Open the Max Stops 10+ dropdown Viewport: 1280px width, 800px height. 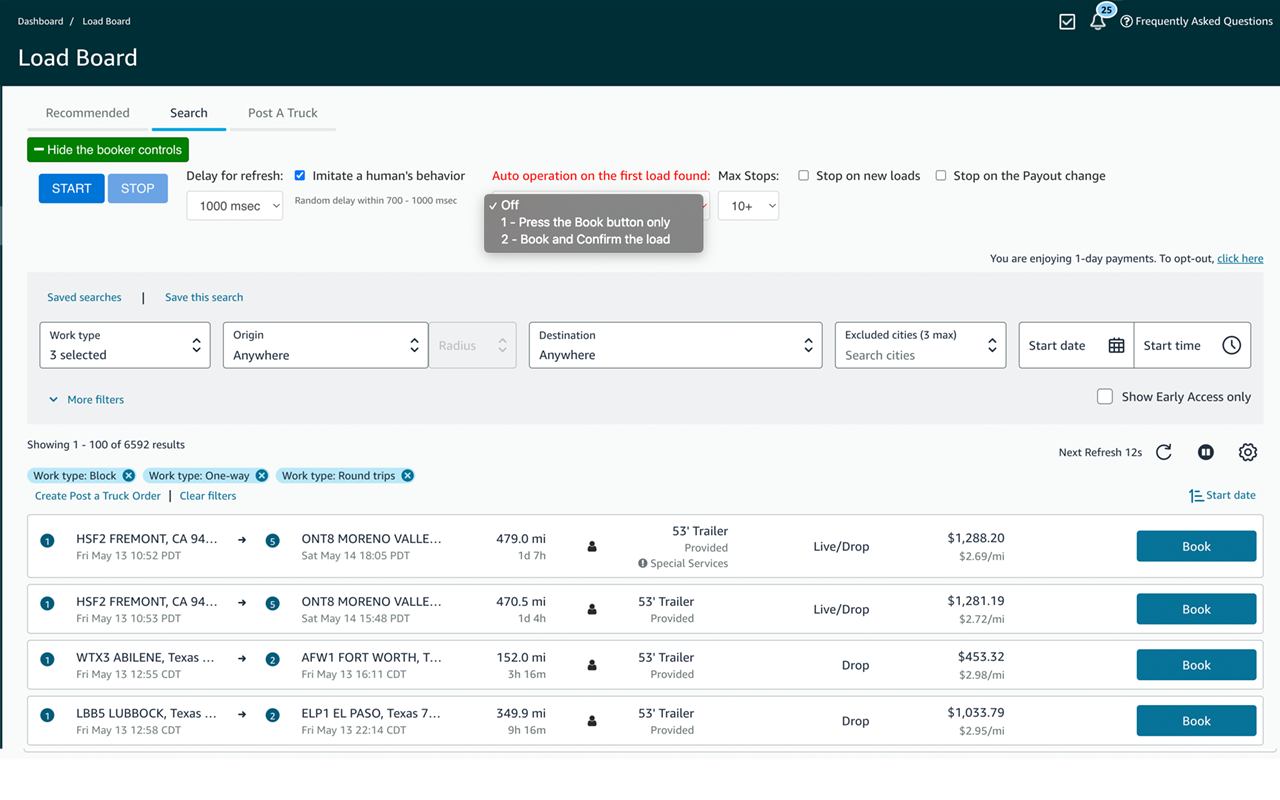coord(748,206)
